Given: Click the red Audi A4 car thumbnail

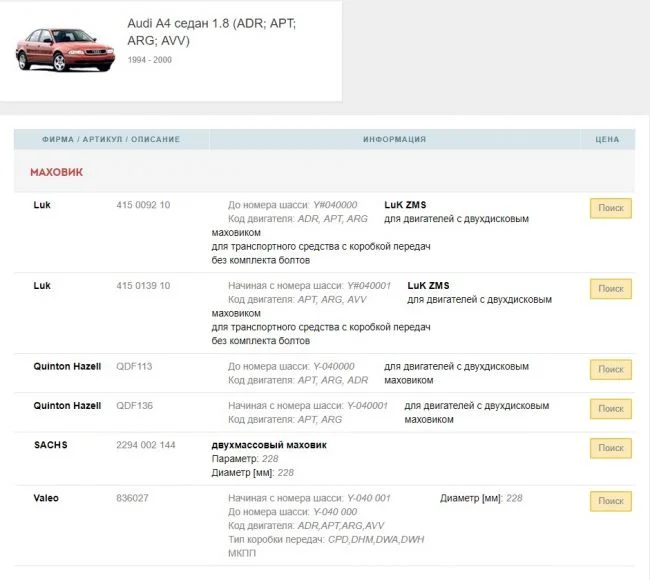Looking at the screenshot, I should tap(51, 49).
